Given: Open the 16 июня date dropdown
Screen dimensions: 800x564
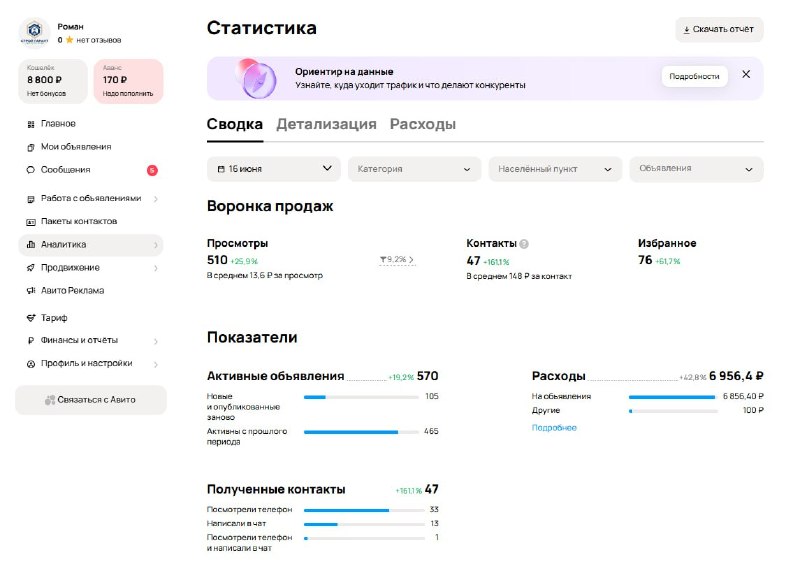Looking at the screenshot, I should click(x=273, y=169).
